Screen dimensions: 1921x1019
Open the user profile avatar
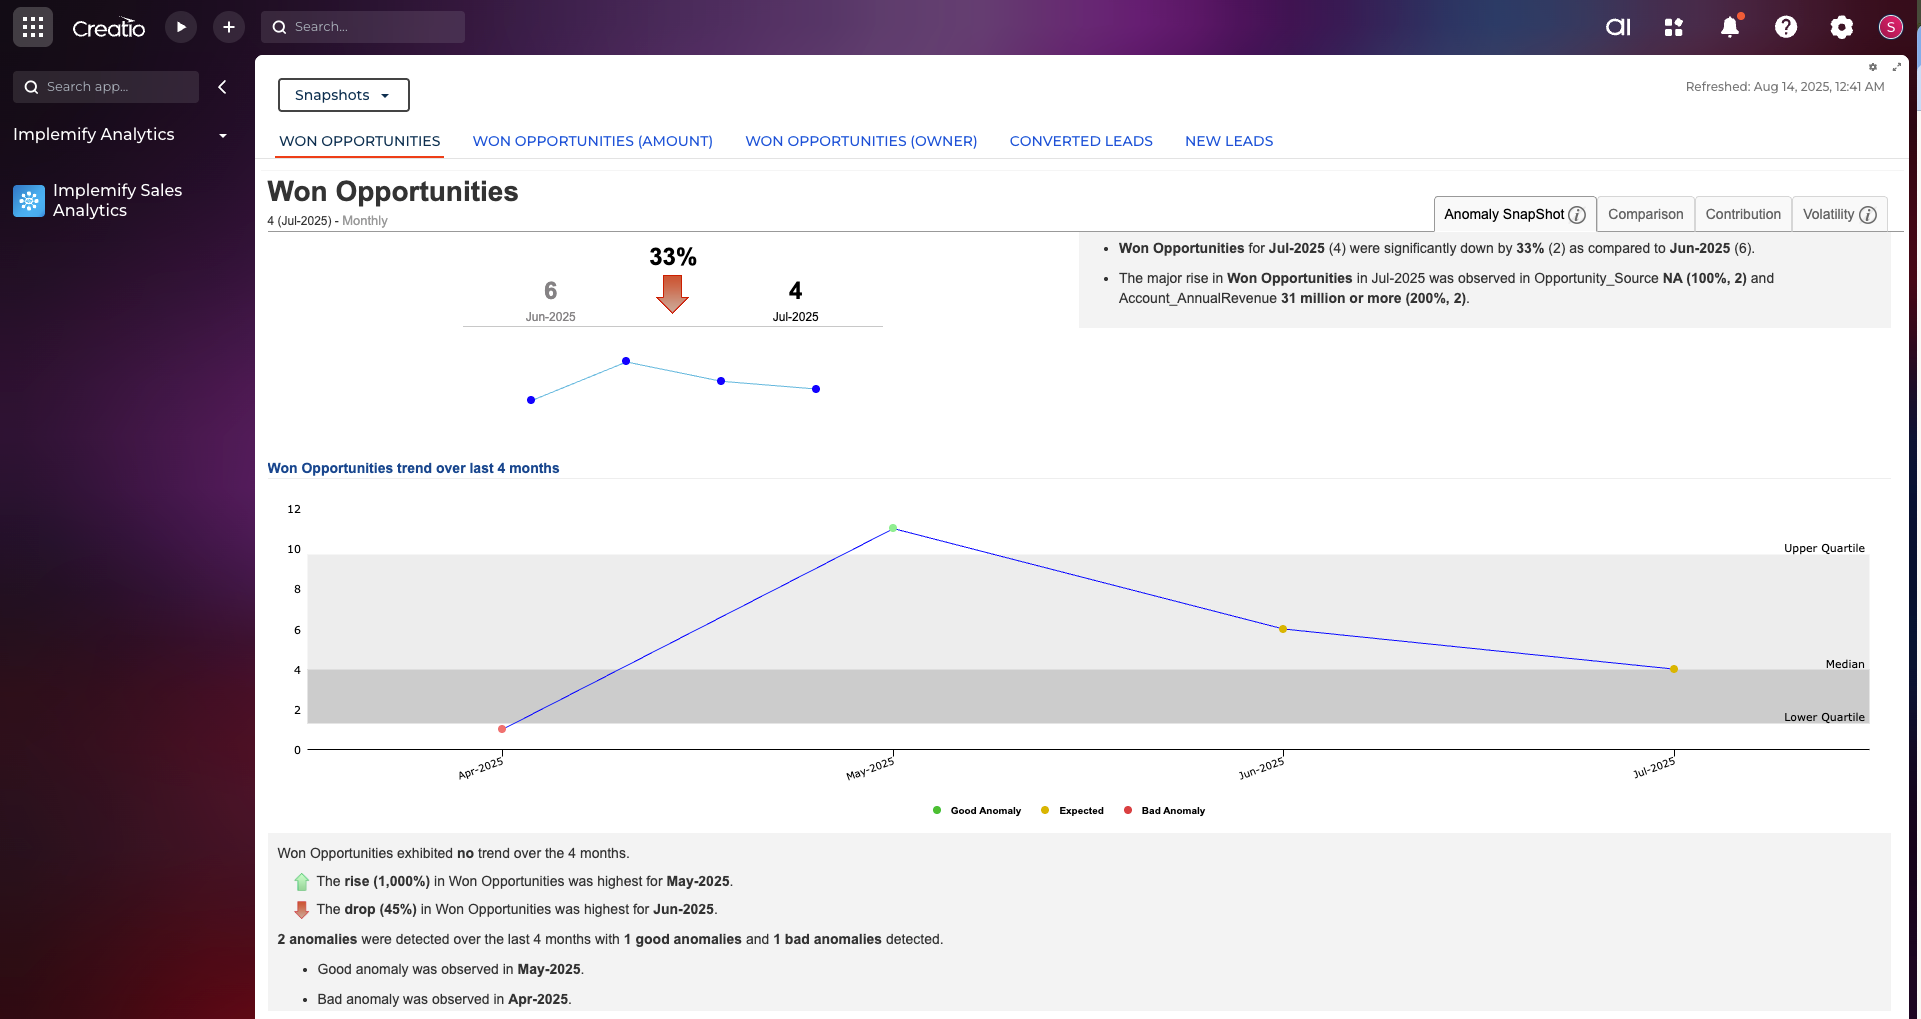1890,27
